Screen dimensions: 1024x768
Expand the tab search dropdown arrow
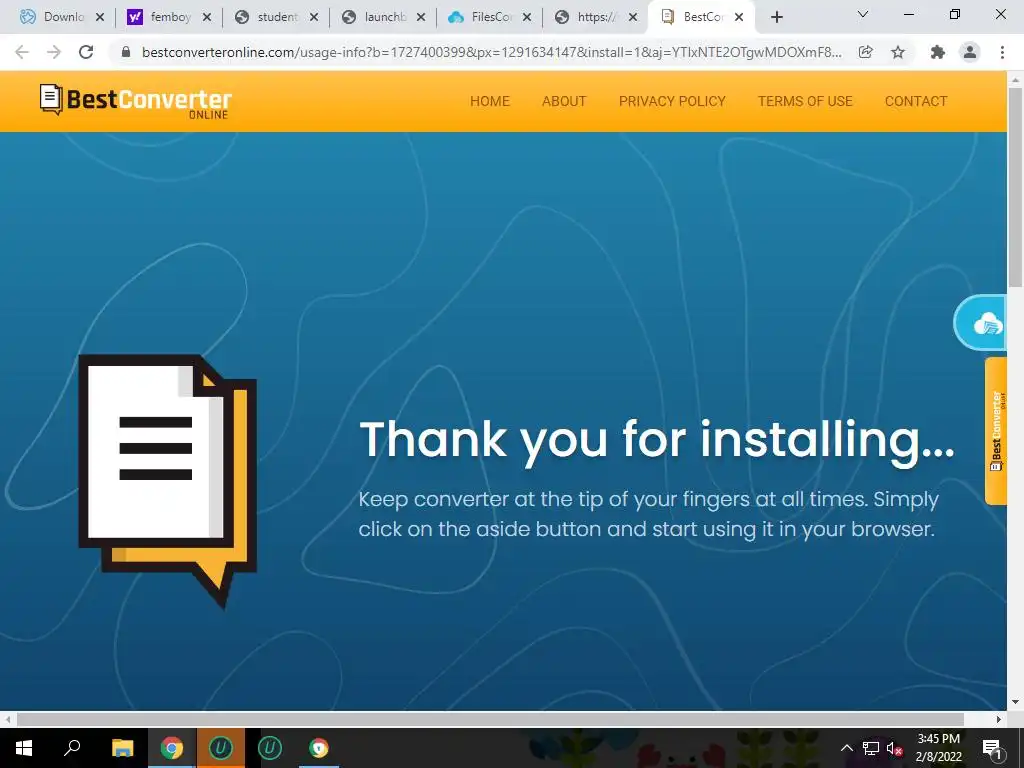click(x=863, y=14)
